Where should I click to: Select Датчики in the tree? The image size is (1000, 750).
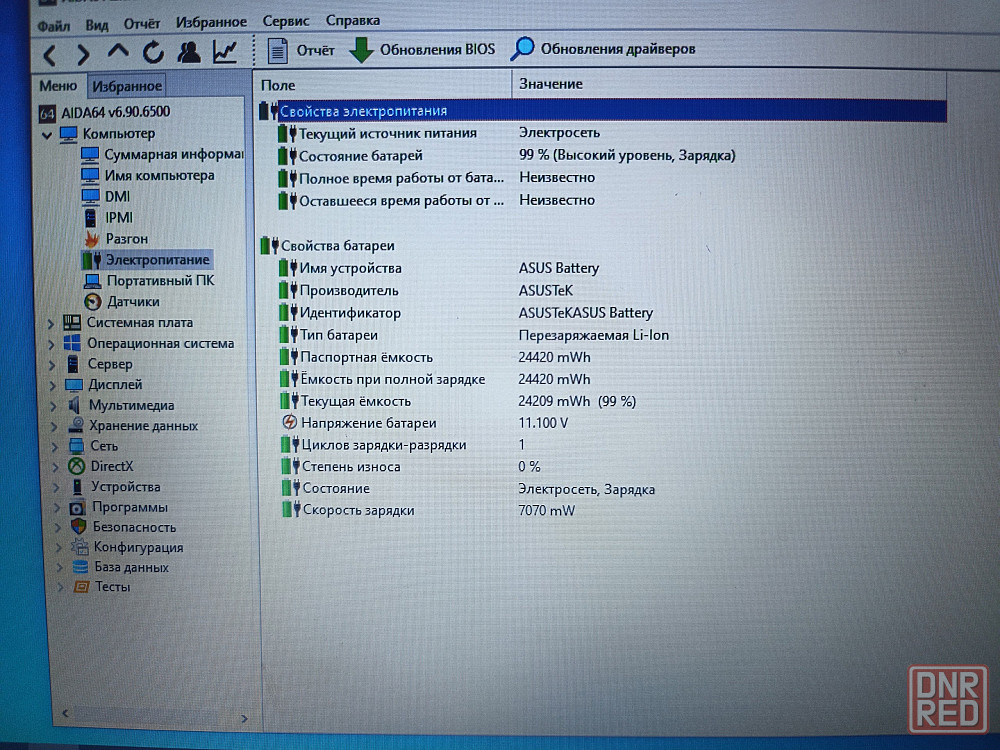[x=133, y=302]
